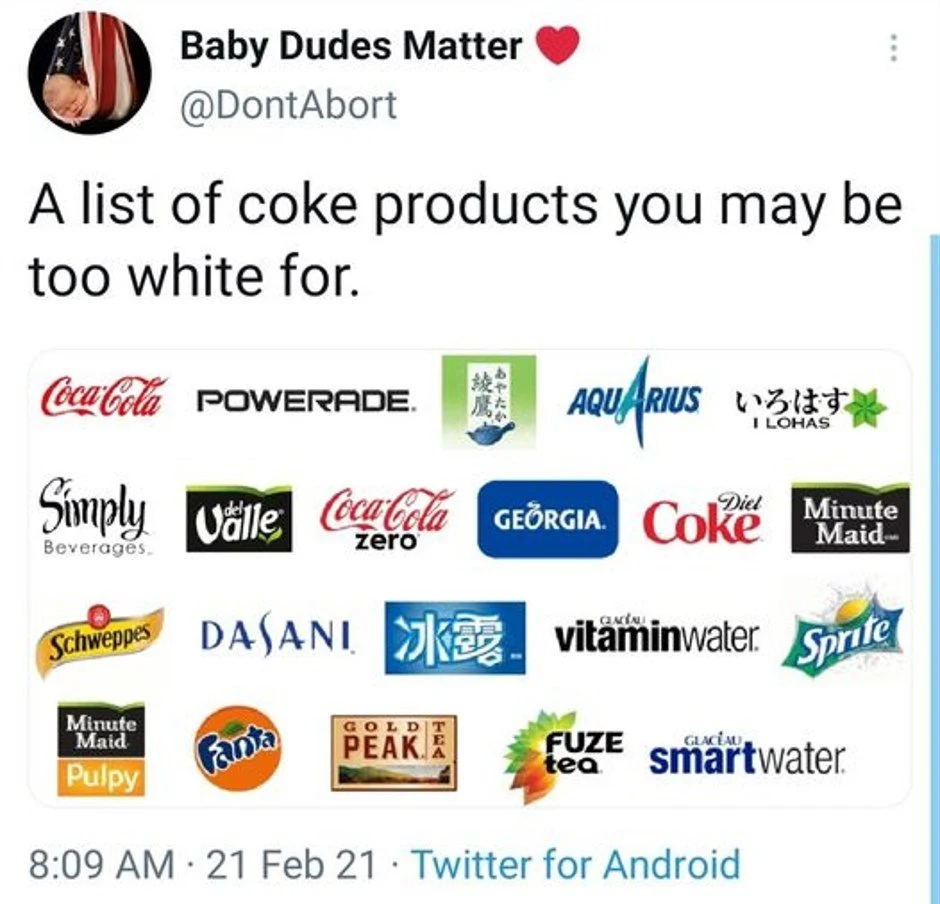Image resolution: width=940 pixels, height=904 pixels.
Task: Open the @DontAbort handle
Action: coord(288,105)
